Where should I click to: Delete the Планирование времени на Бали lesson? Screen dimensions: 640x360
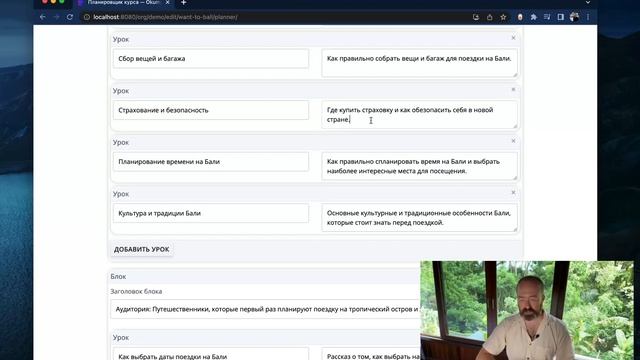coord(513,141)
